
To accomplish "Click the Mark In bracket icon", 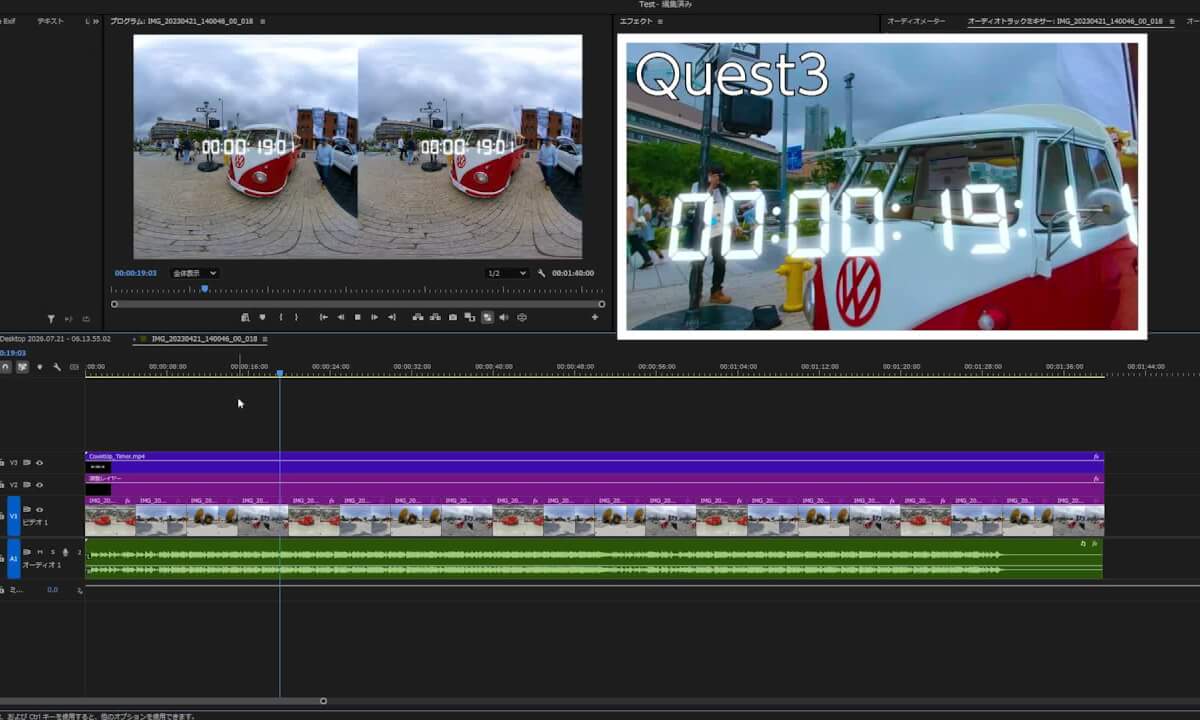I will tap(281, 317).
